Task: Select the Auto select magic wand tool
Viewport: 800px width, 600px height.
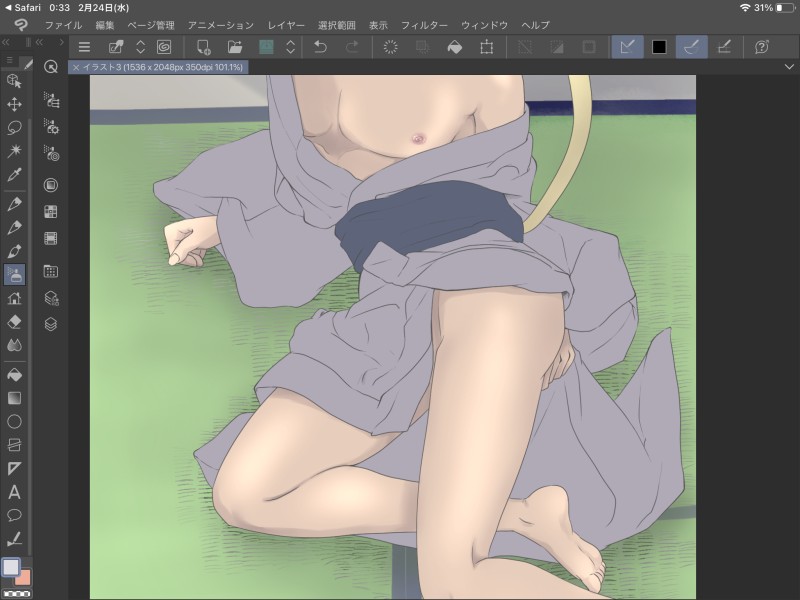Action: tap(14, 151)
